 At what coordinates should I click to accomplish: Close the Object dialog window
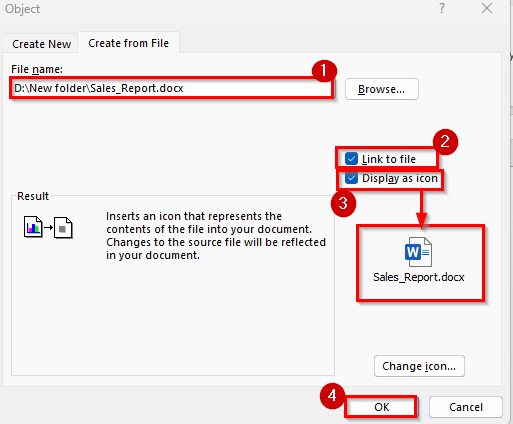coord(487,8)
